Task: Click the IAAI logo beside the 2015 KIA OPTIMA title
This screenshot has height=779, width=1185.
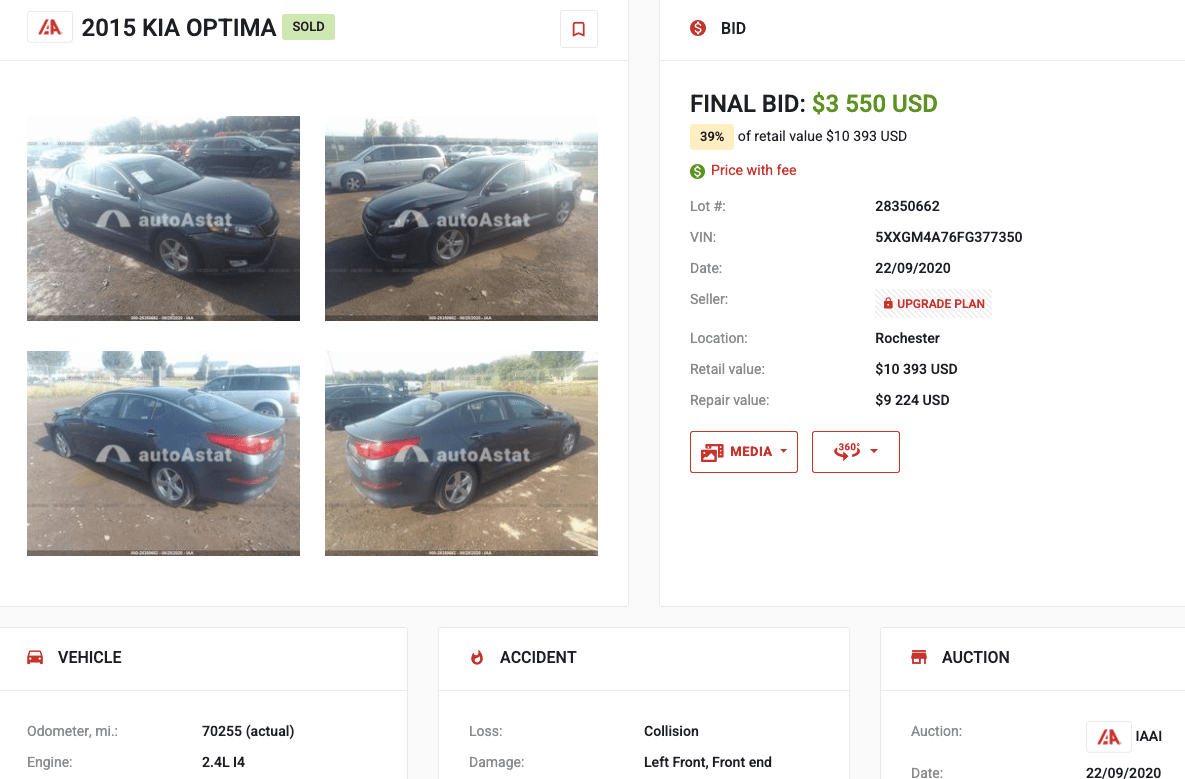Action: 50,27
